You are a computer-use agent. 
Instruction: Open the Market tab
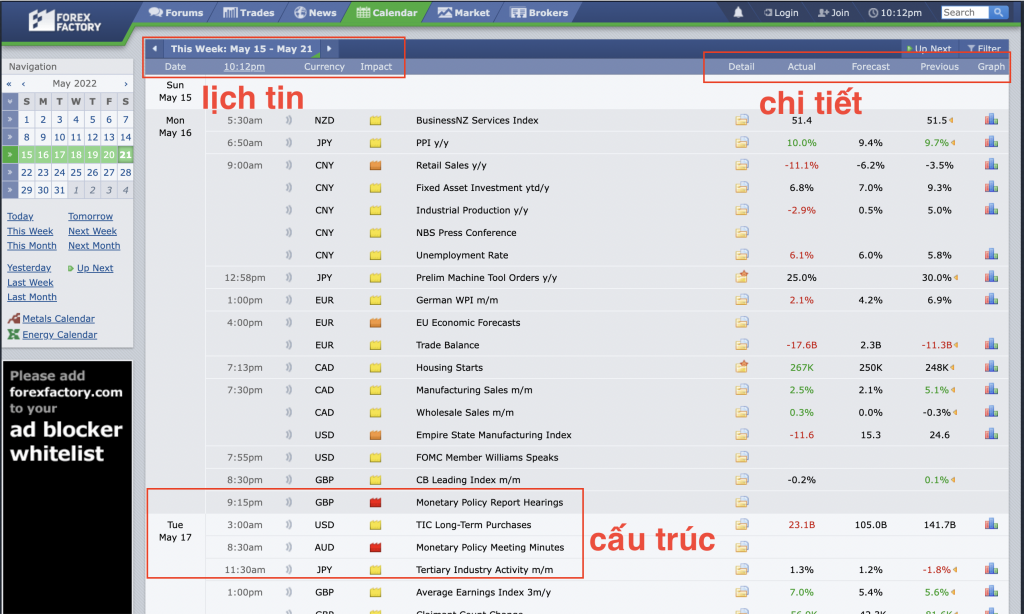tap(463, 12)
